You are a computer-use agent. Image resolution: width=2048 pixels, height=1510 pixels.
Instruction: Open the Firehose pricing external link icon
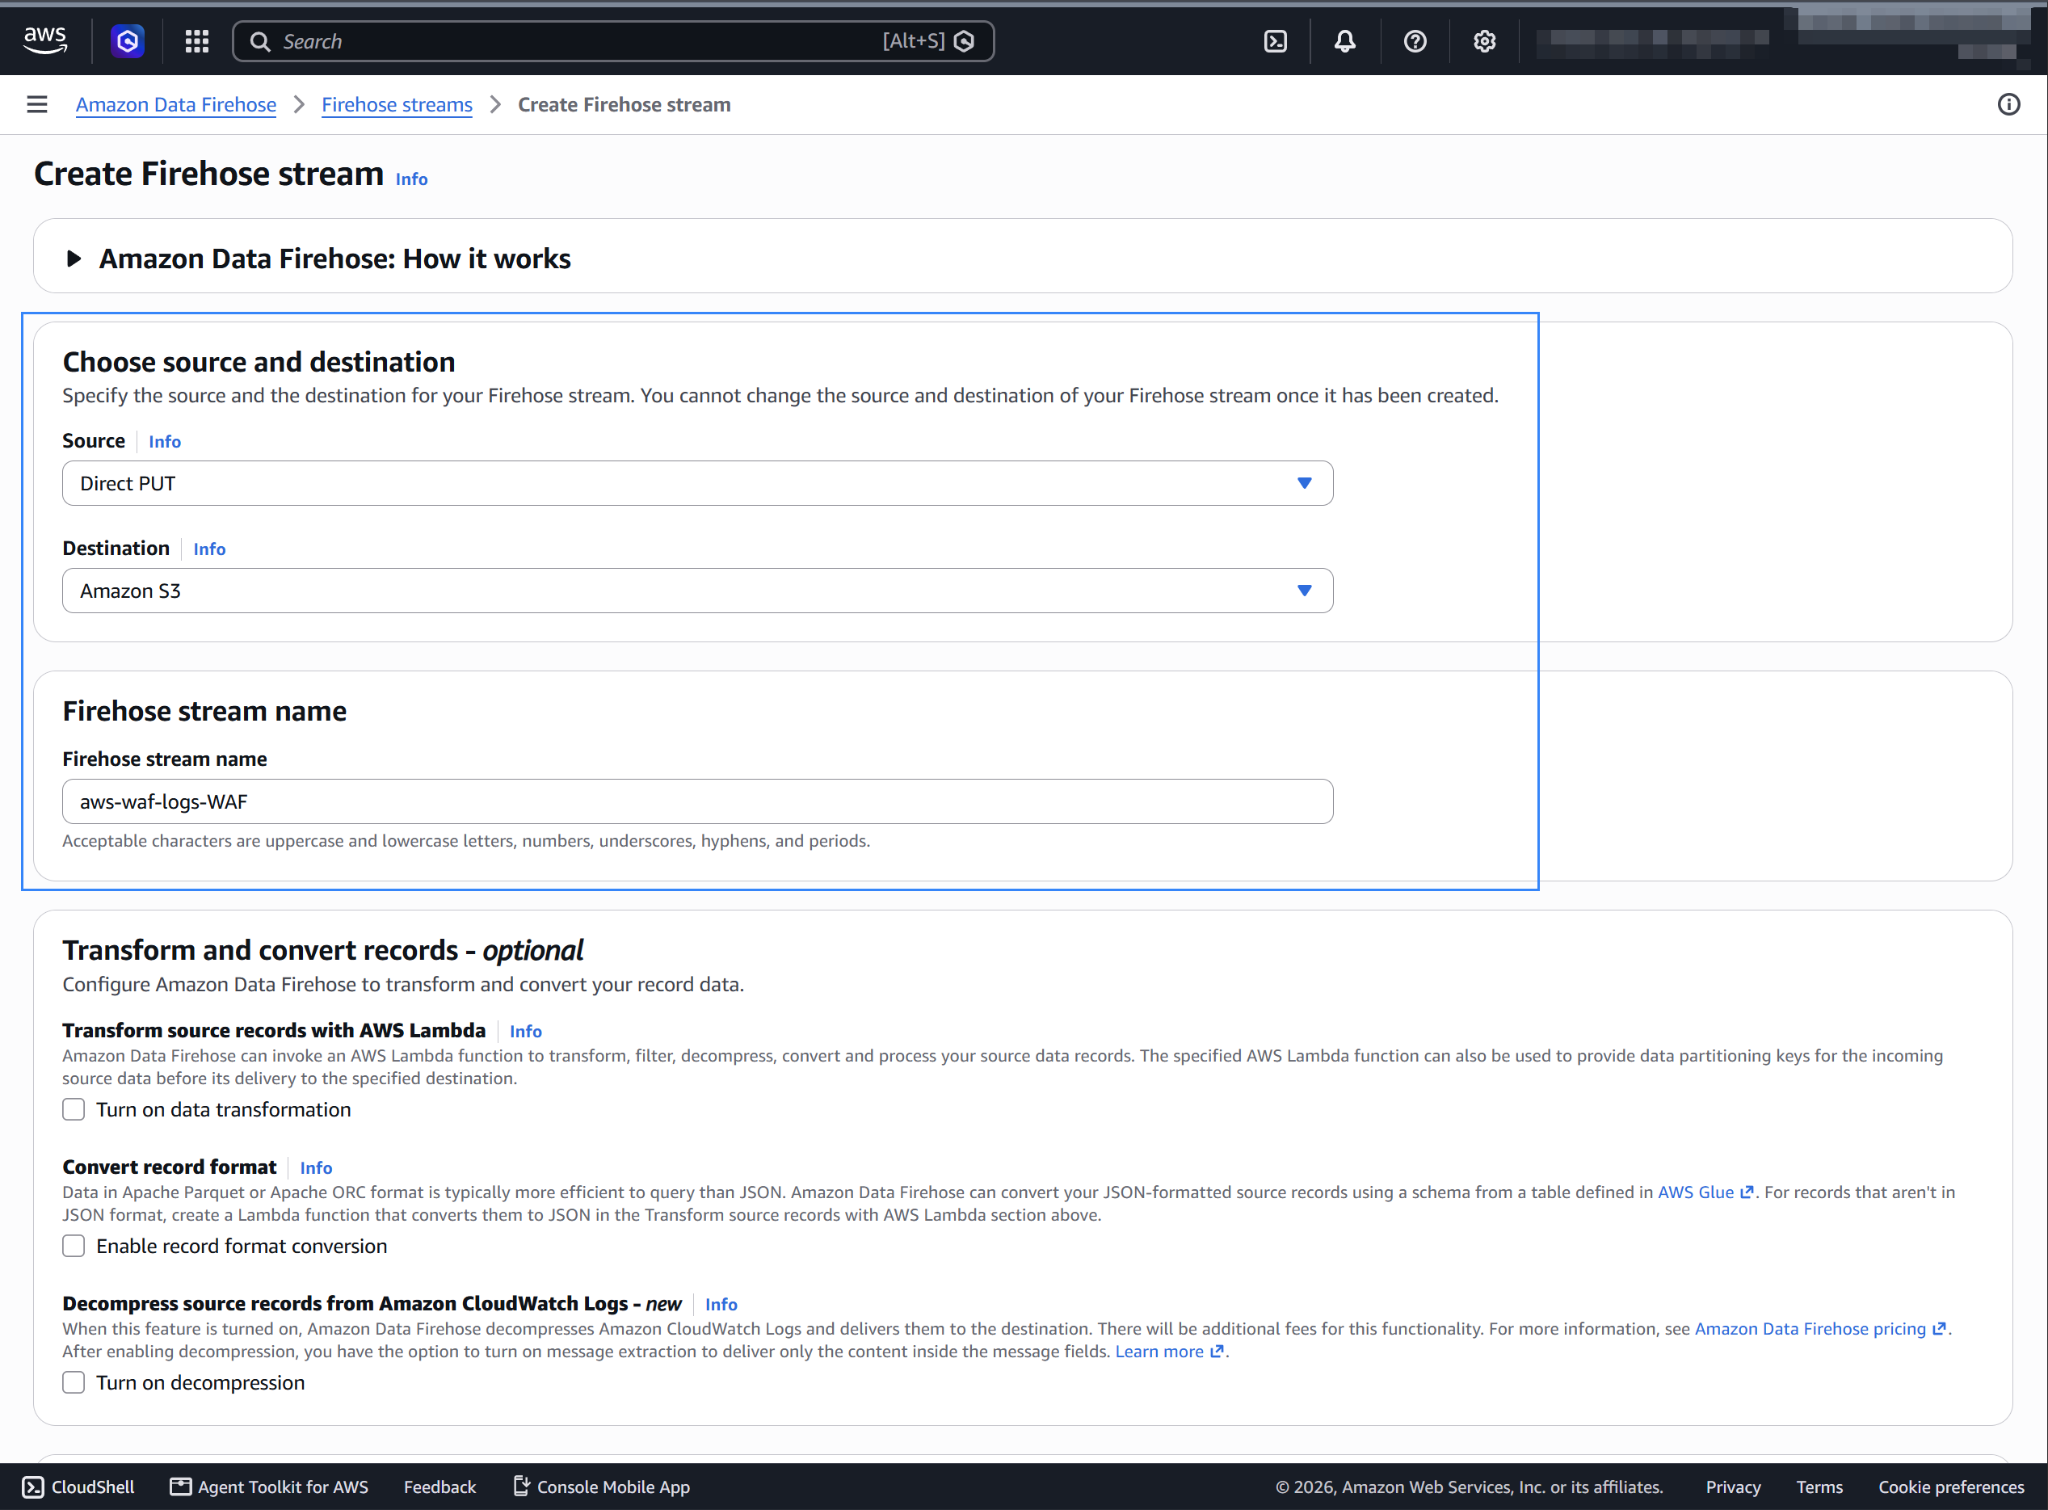(x=1939, y=1328)
